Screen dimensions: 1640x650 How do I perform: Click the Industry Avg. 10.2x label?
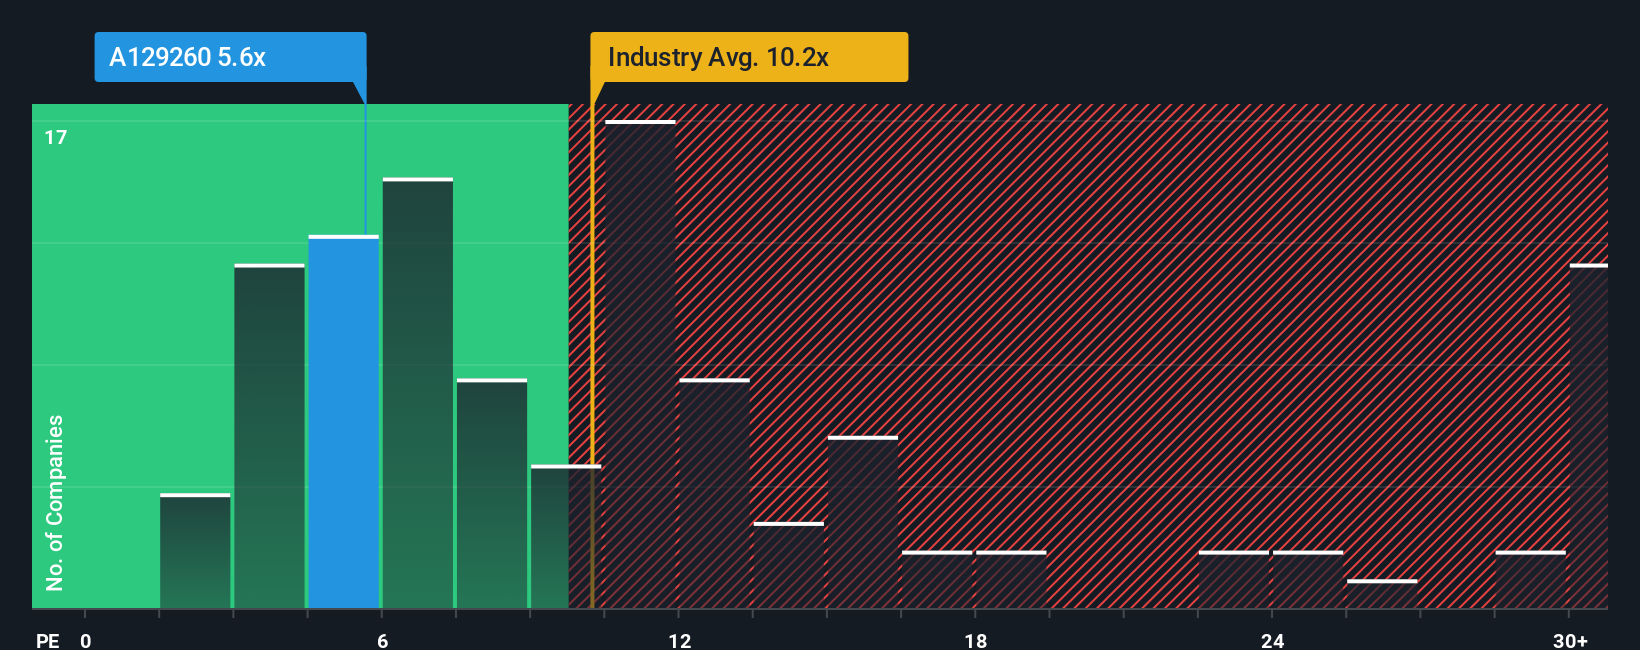(x=749, y=57)
